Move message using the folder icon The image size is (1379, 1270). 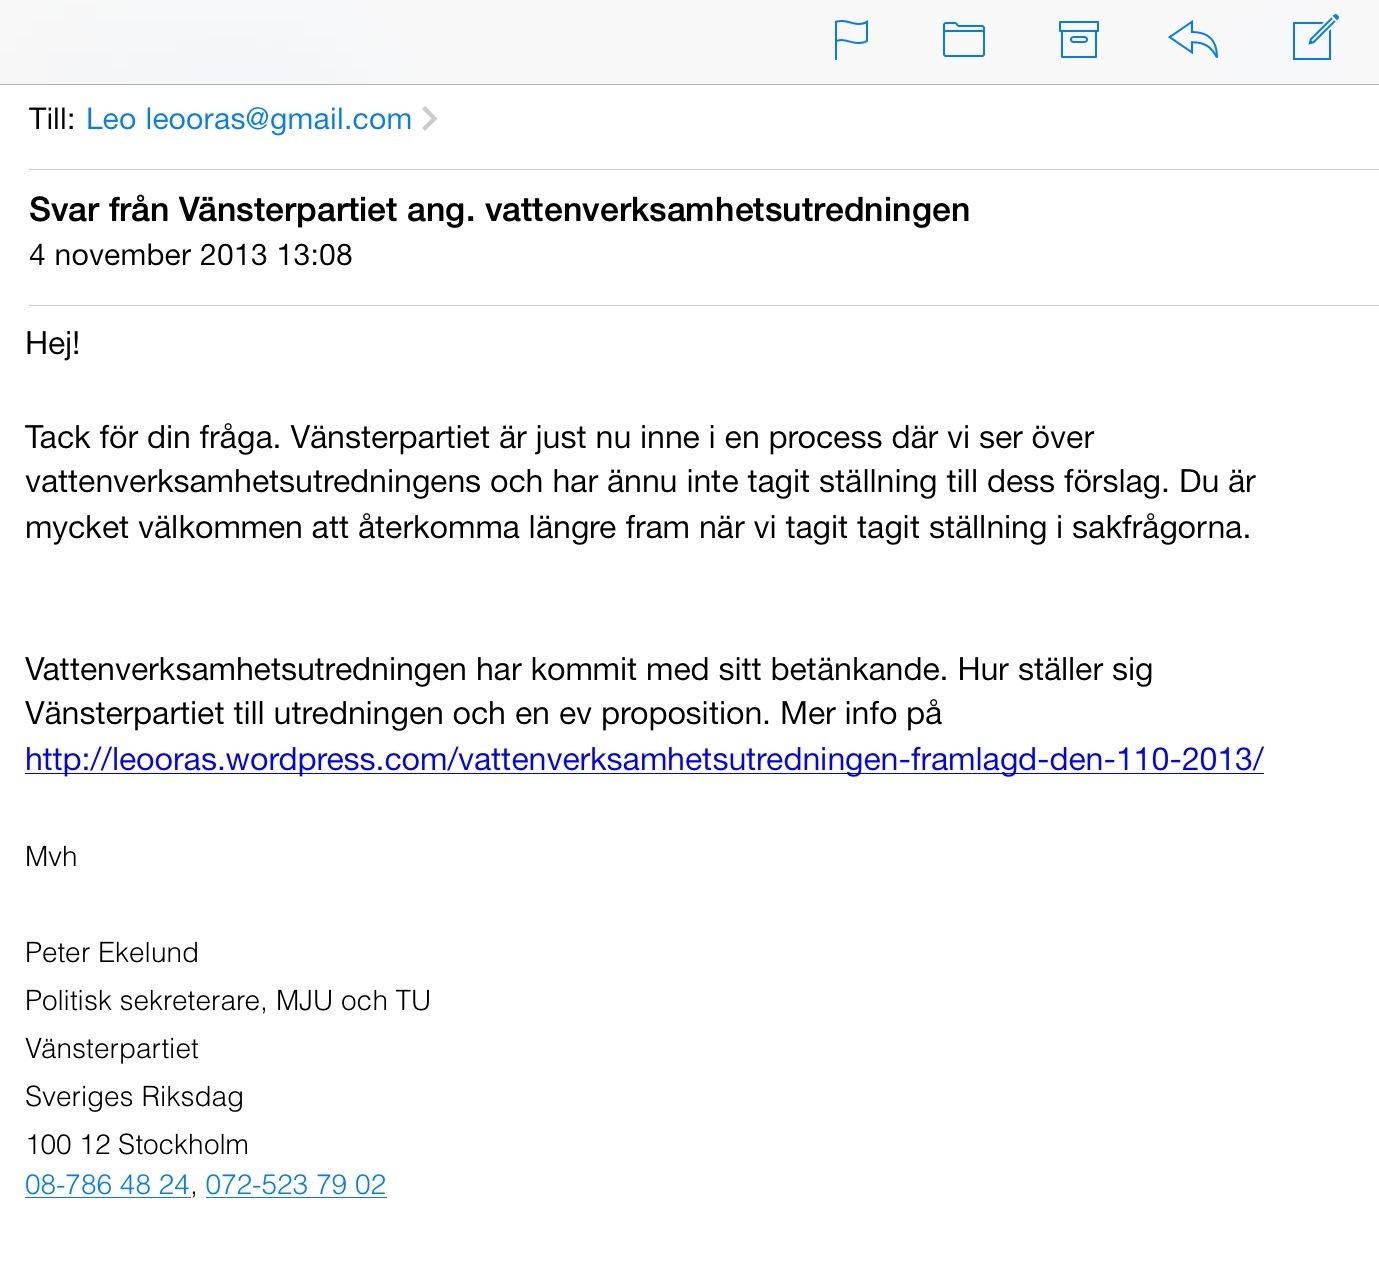964,40
